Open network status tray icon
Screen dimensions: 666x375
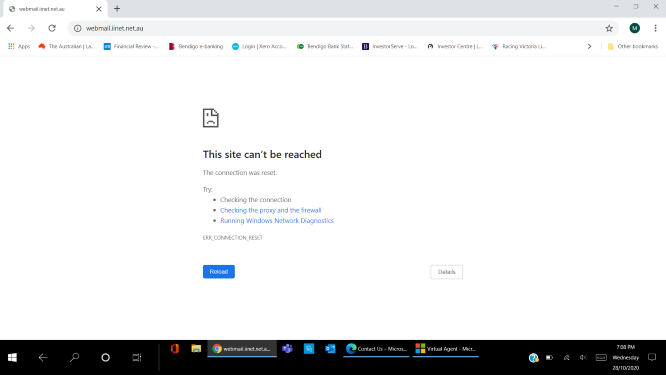[x=567, y=358]
